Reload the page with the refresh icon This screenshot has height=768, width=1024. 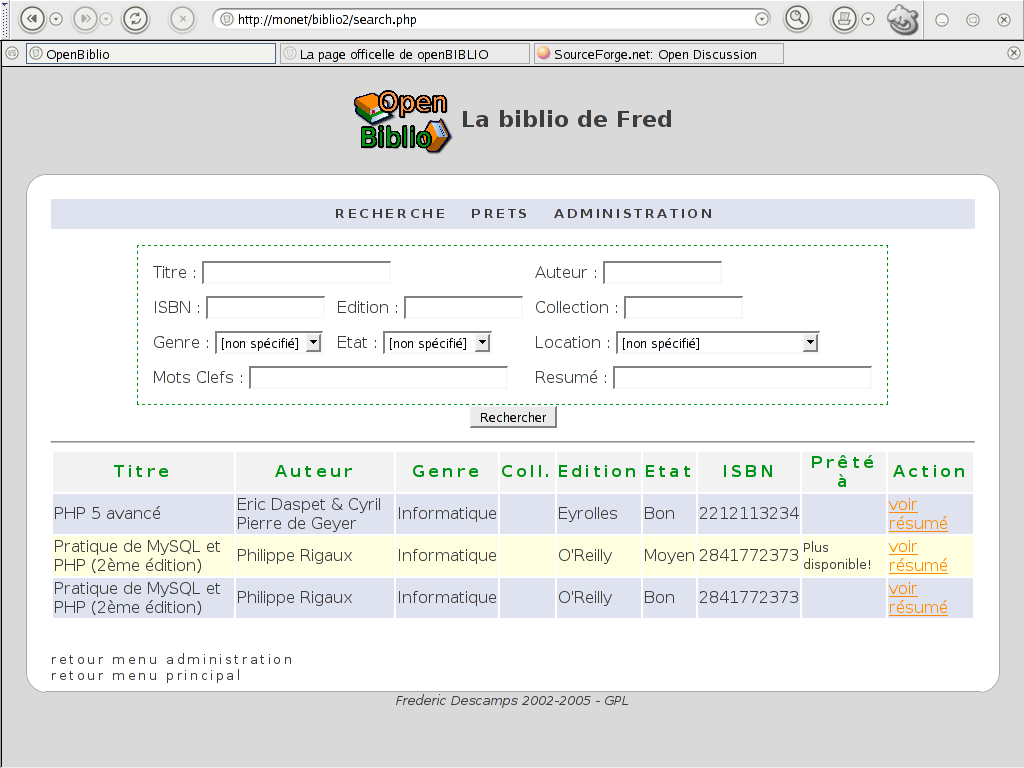pyautogui.click(x=135, y=18)
